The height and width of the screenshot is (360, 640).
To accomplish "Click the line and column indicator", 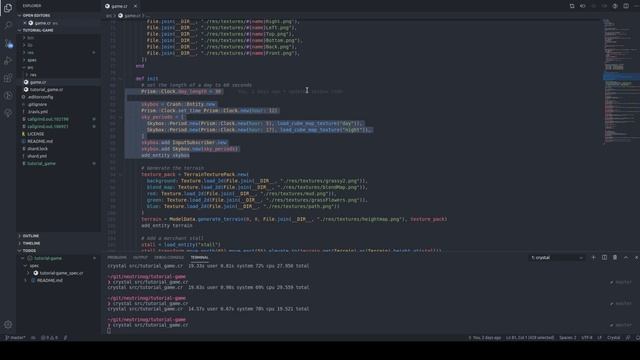I will coord(530,338).
